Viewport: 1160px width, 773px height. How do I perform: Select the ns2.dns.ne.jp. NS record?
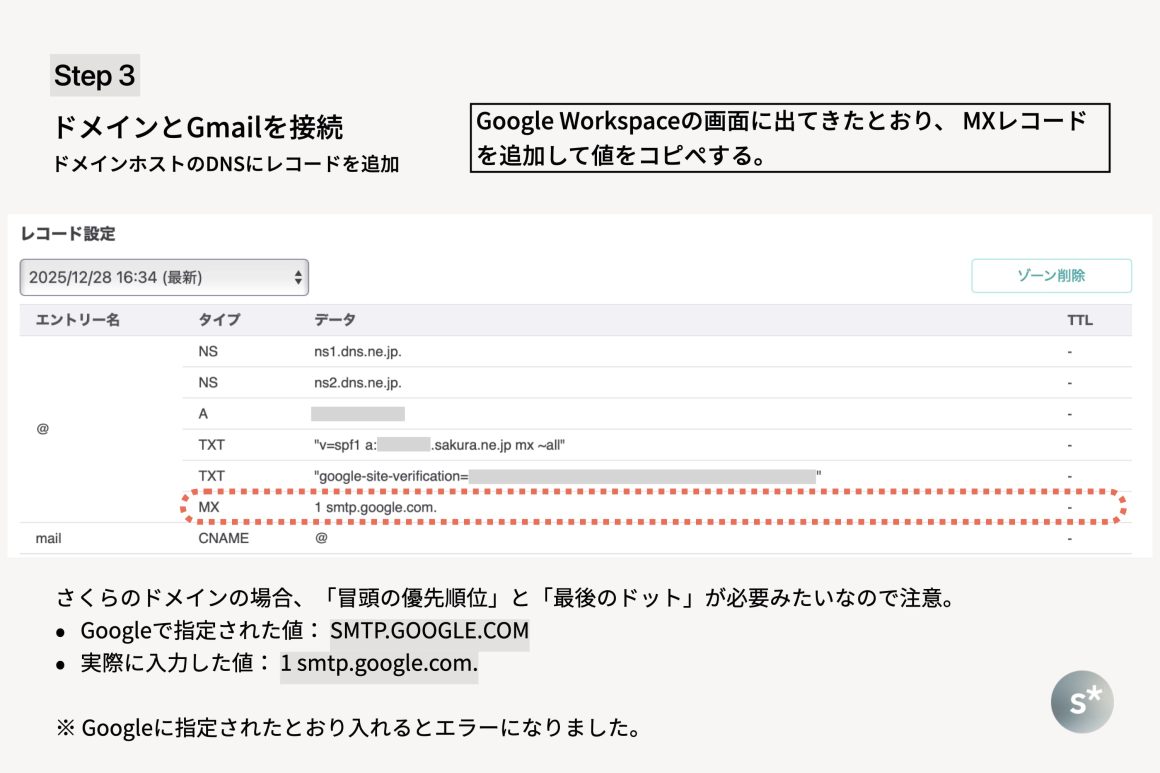coord(358,382)
